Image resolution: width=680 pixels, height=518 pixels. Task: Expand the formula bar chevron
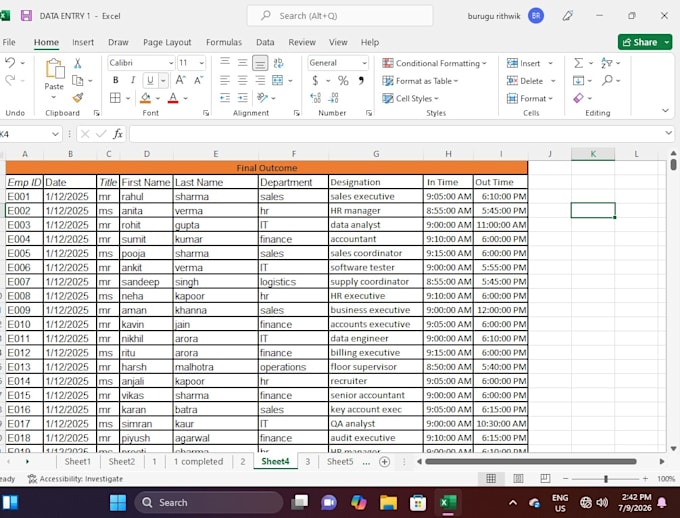tap(668, 133)
